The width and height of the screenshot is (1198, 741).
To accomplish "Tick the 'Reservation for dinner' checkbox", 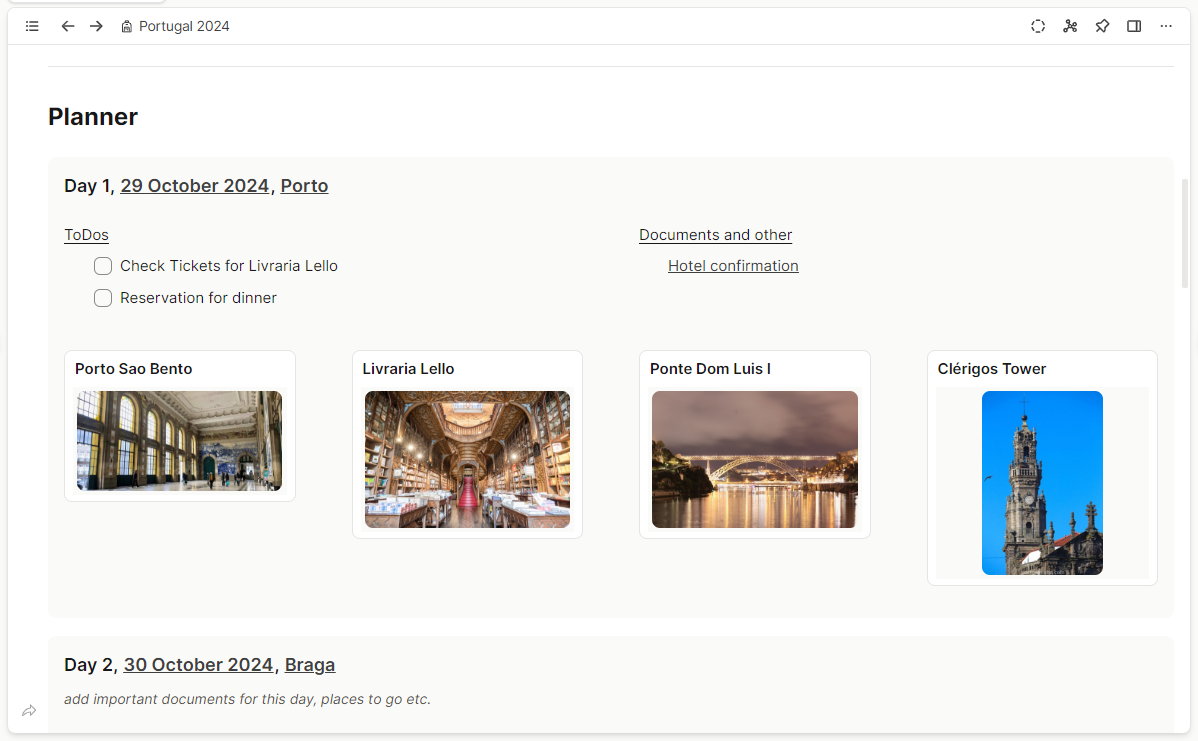I will click(x=103, y=298).
